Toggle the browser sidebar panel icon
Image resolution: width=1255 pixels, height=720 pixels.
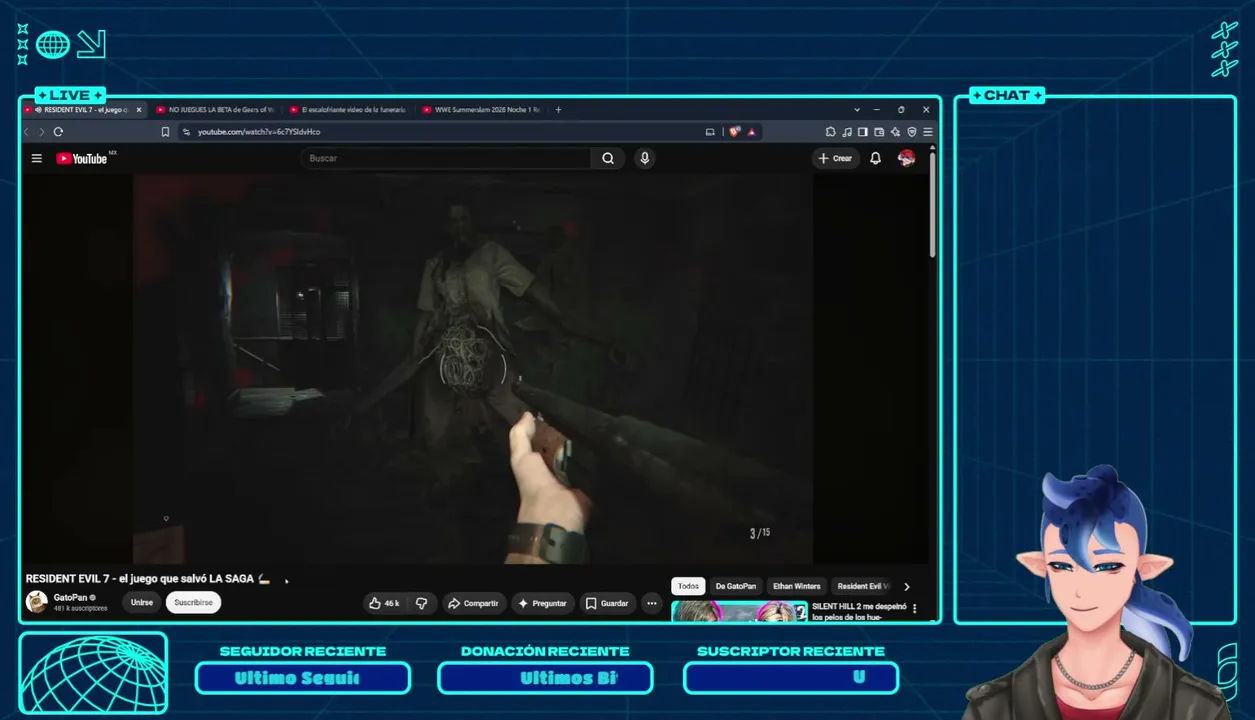point(863,132)
